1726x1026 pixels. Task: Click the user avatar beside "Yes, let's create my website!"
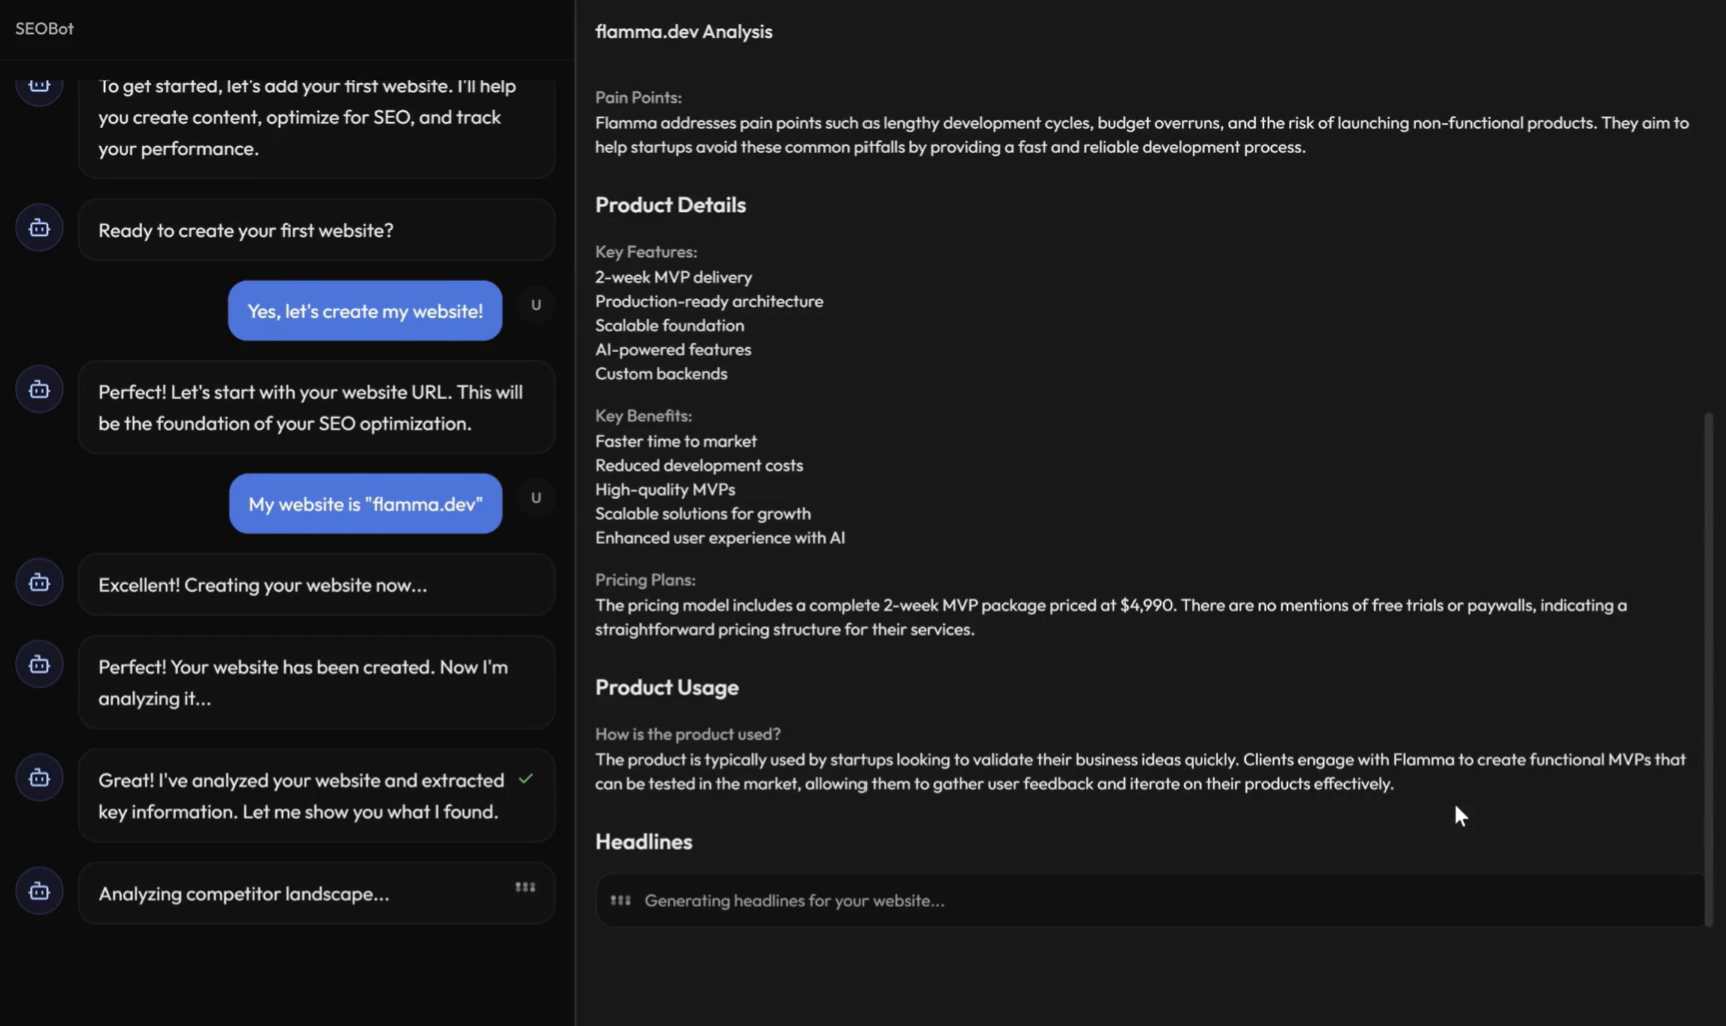536,305
